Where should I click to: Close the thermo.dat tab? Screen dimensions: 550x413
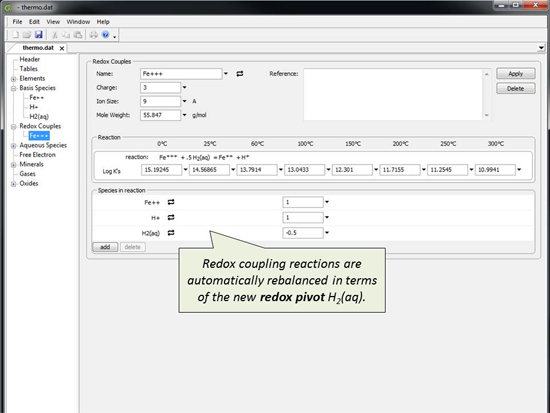tap(62, 48)
